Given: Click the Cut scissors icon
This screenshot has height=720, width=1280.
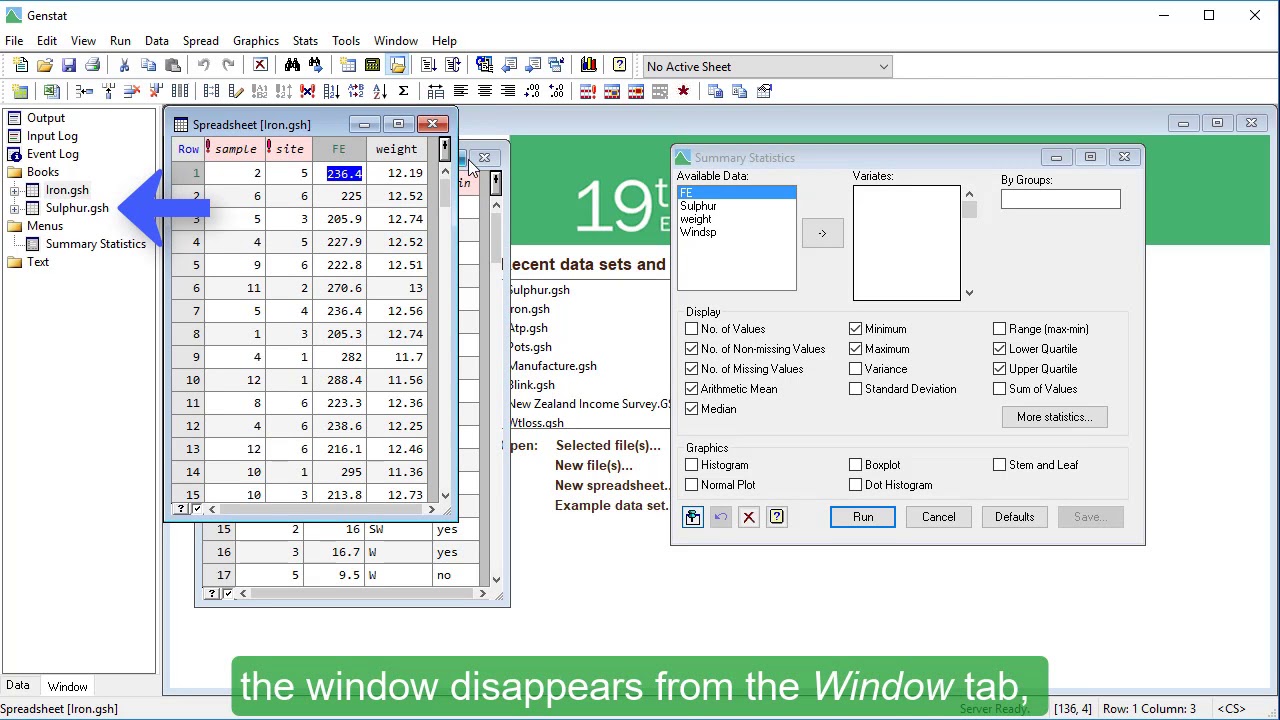Looking at the screenshot, I should (125, 66).
